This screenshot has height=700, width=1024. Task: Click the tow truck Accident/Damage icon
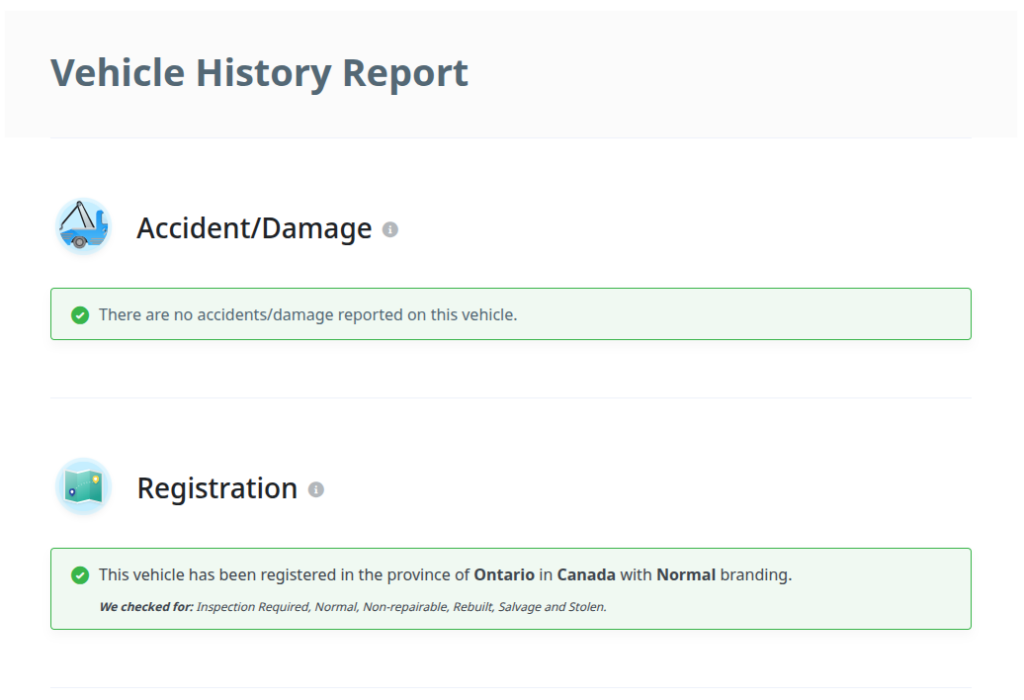(83, 227)
